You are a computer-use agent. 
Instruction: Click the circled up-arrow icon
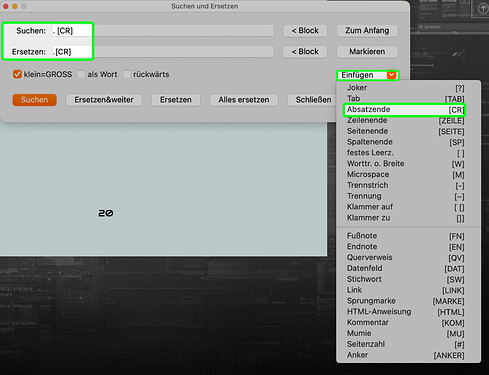click(x=483, y=9)
